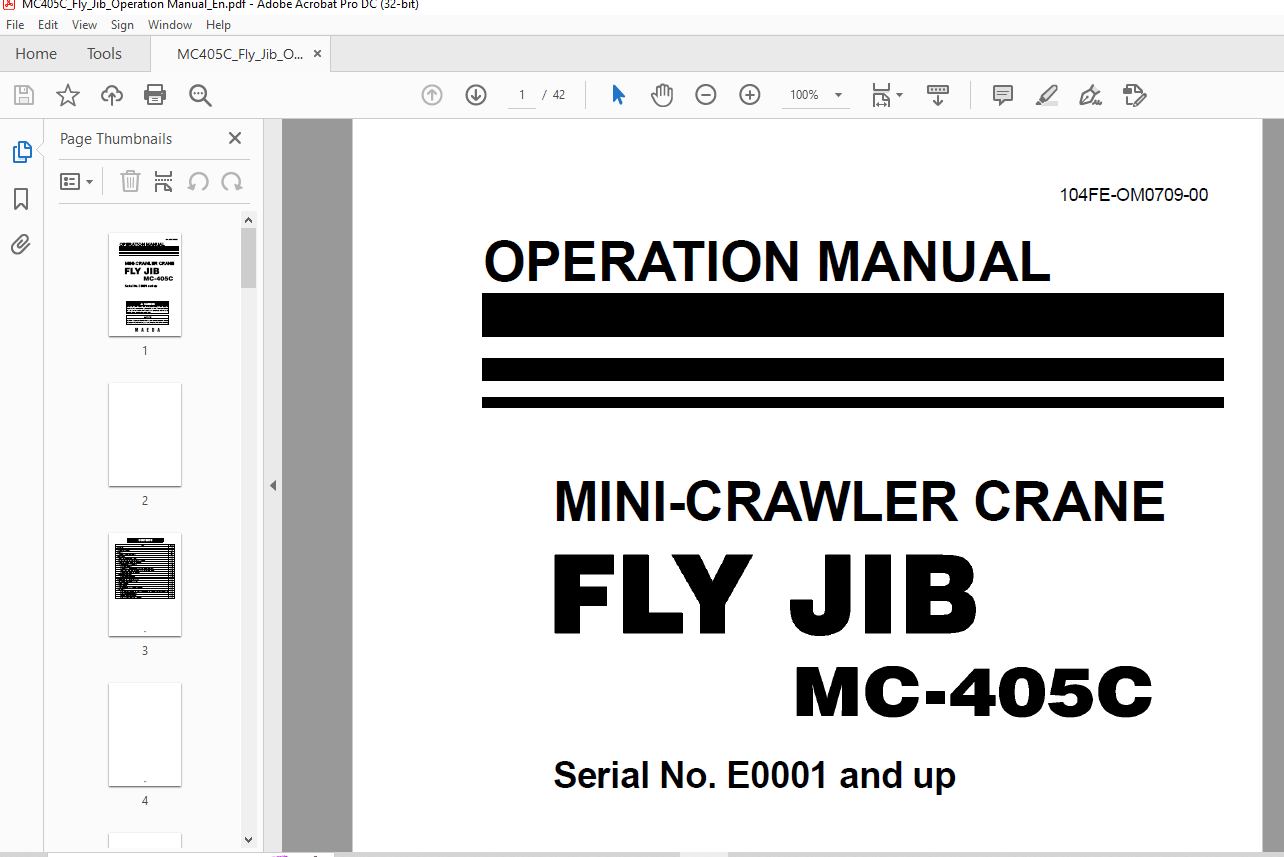Open thumbnails options dropdown menu
Image resolution: width=1284 pixels, height=857 pixels.
click(76, 181)
